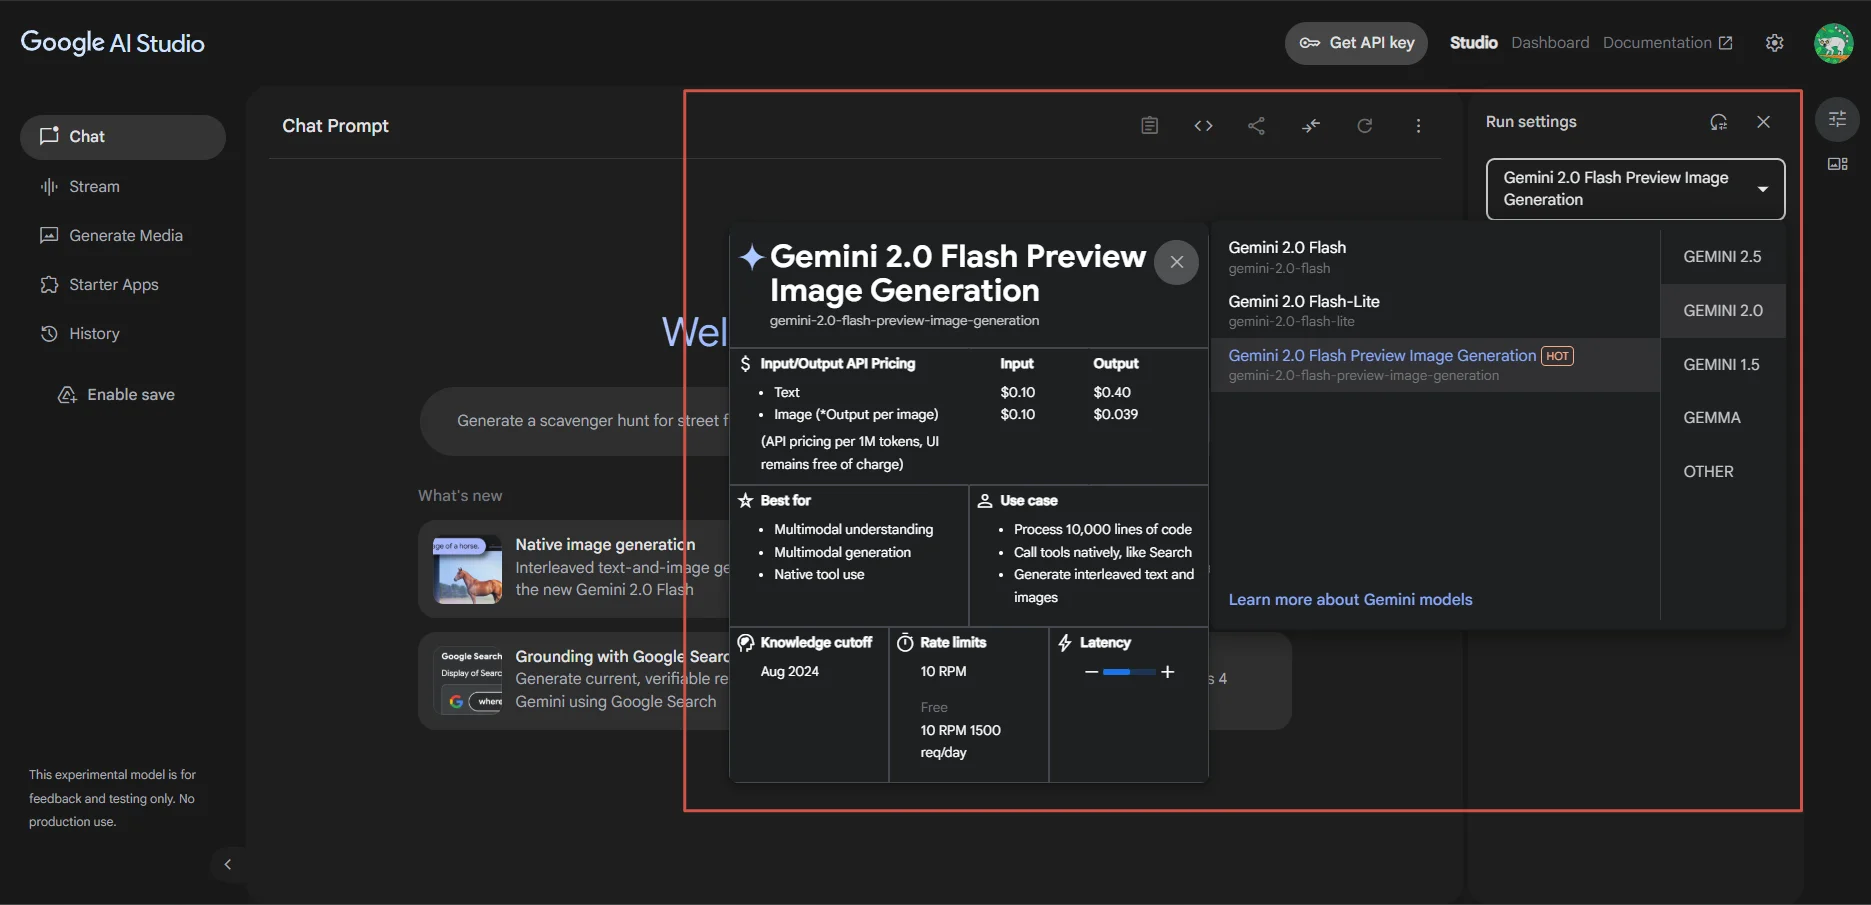This screenshot has width=1871, height=905.
Task: Click the Get code brackets icon
Action: point(1203,126)
